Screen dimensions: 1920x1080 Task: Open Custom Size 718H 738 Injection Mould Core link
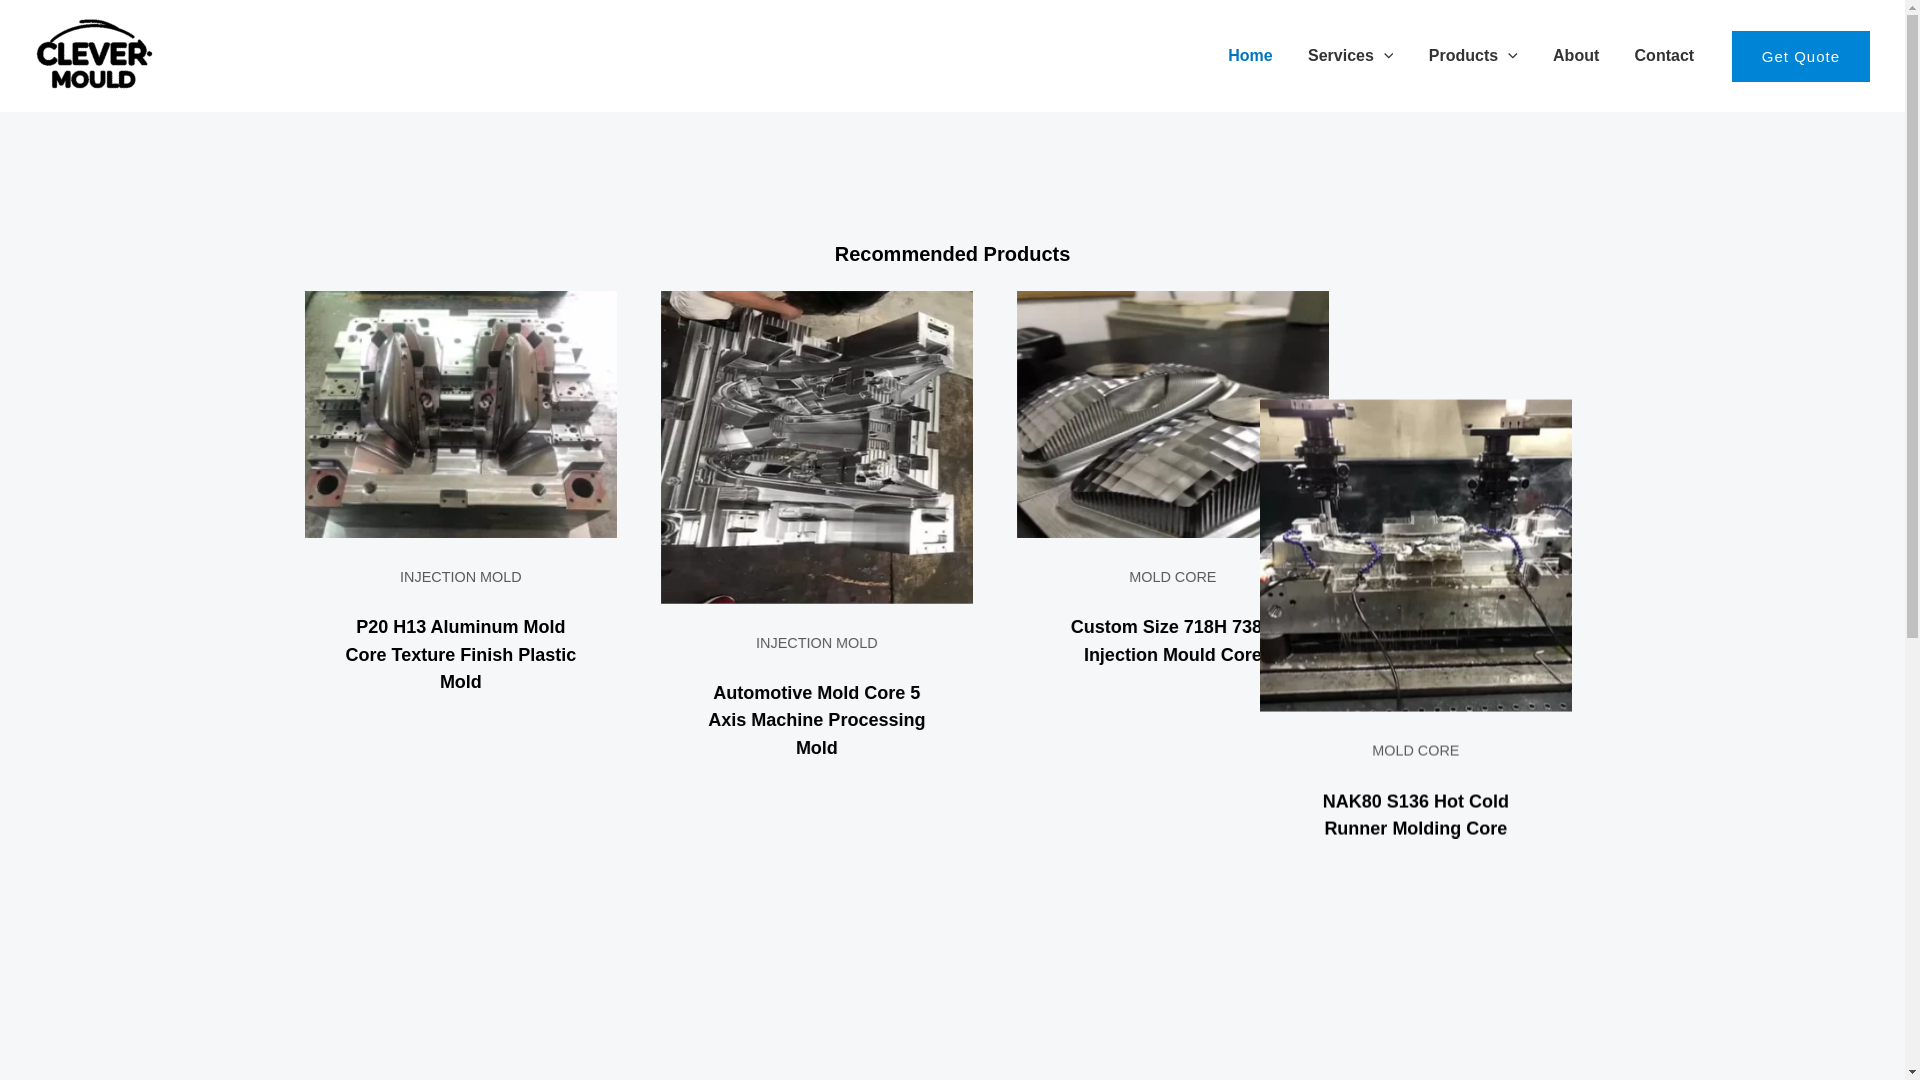pos(1165,641)
